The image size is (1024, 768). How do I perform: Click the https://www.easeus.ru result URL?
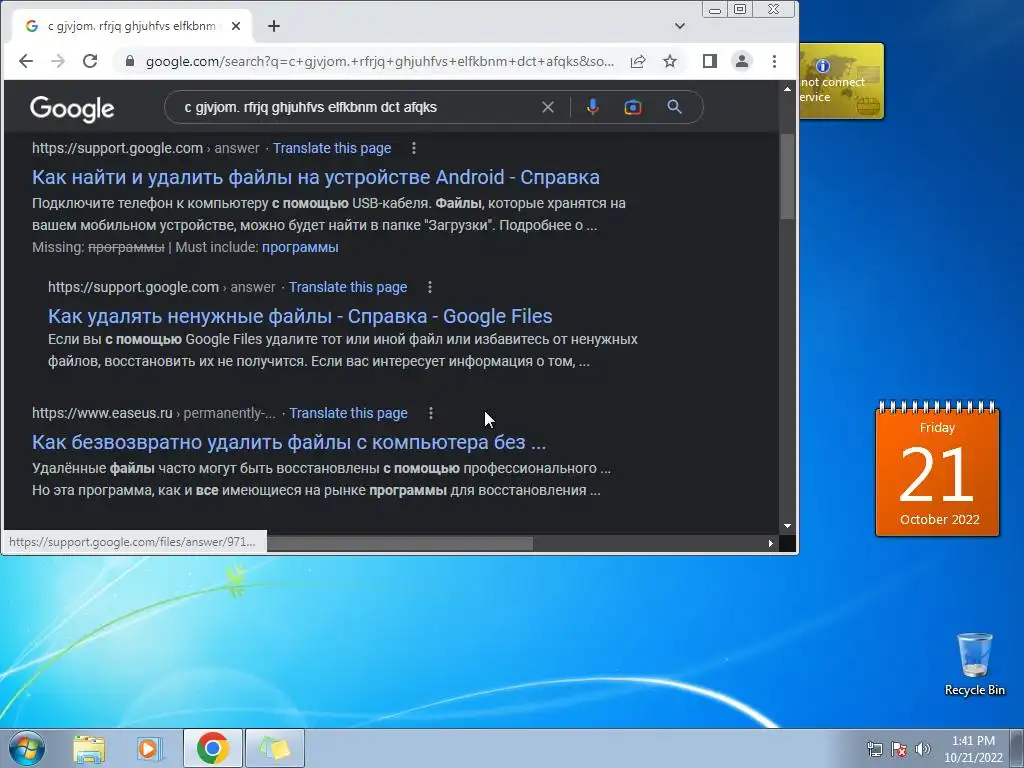(103, 413)
